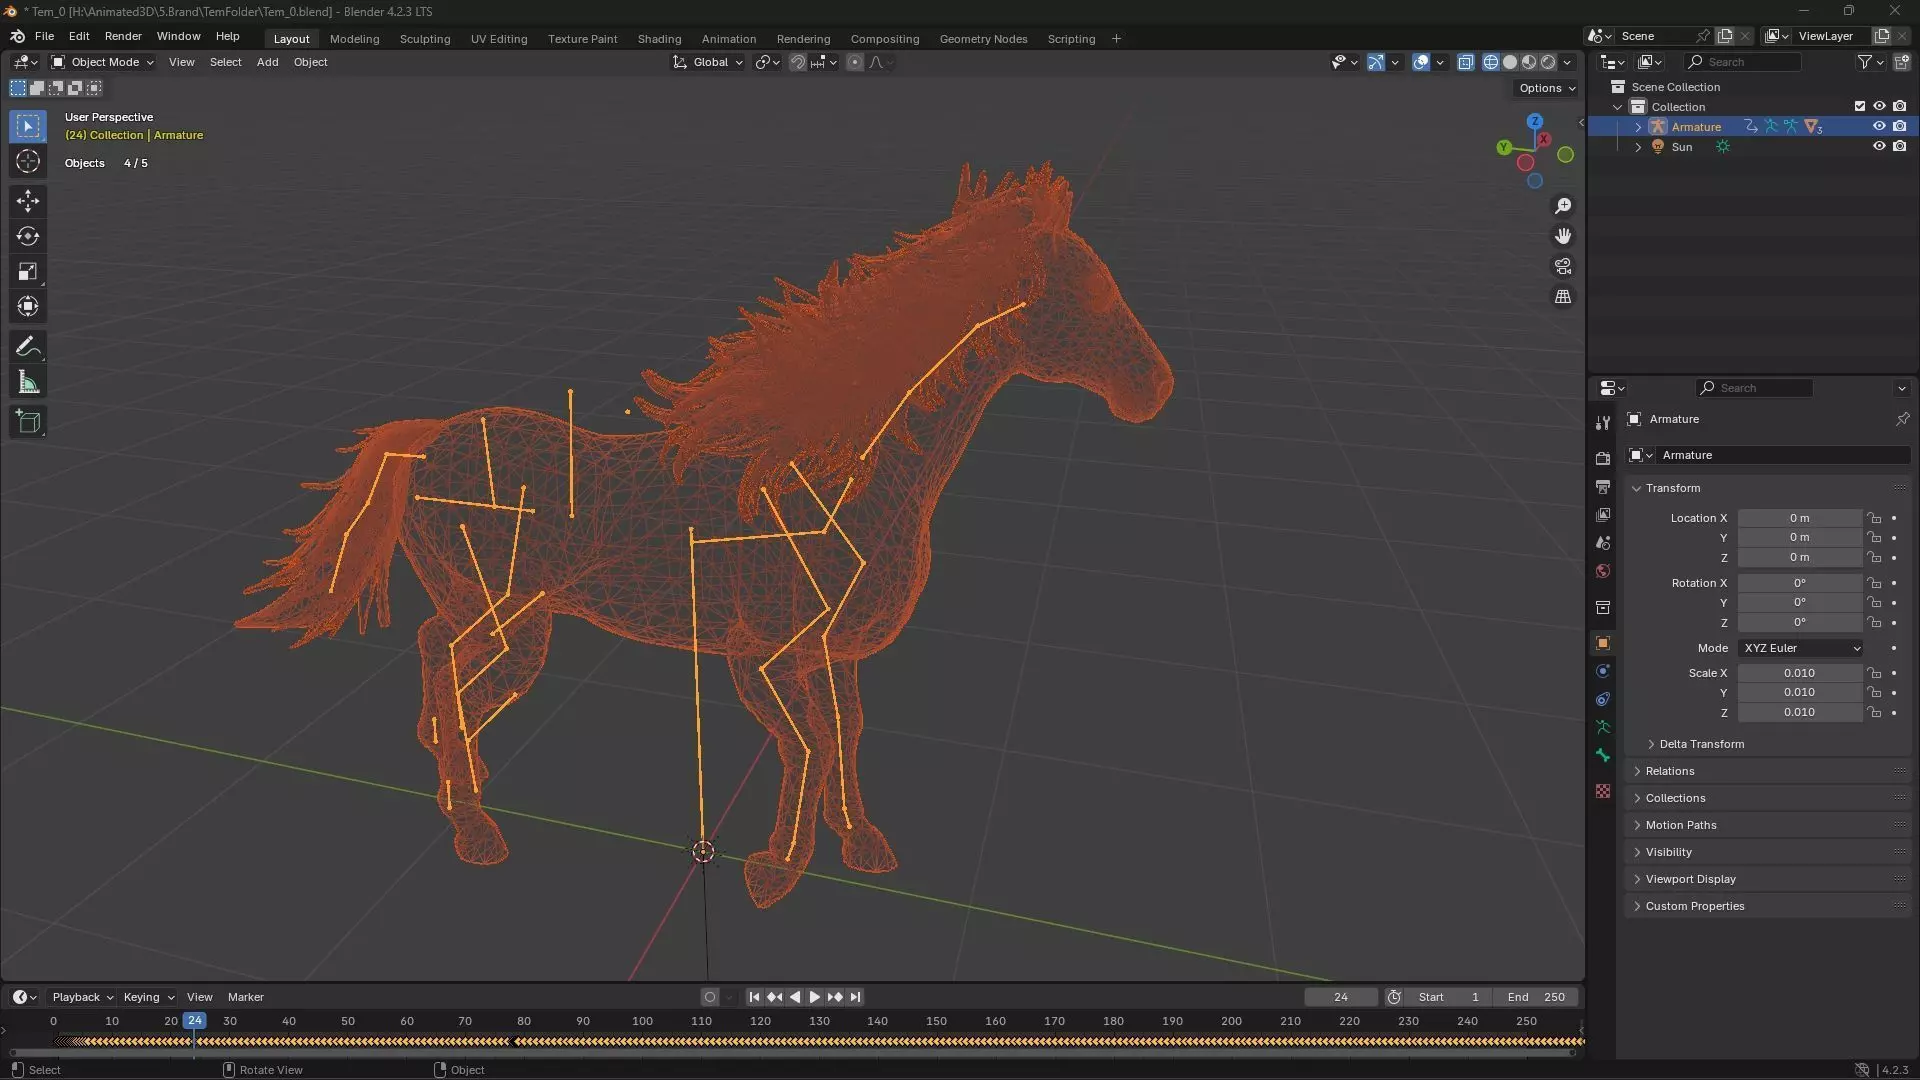Expand the Sun tree item
The image size is (1920, 1080).
pos(1638,147)
